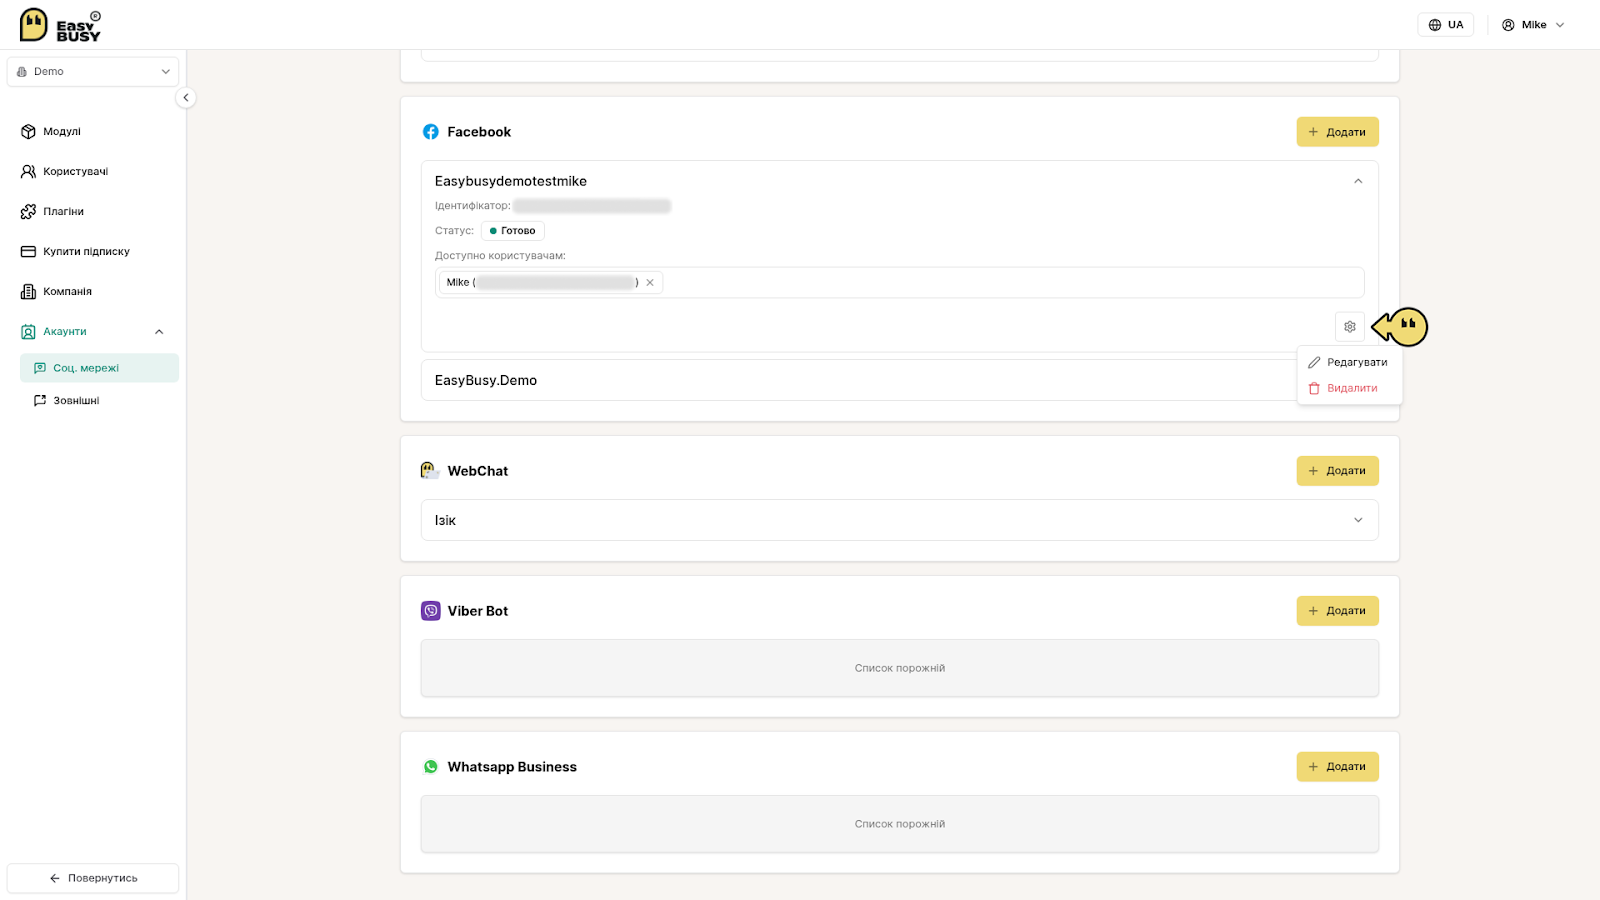Add a new Viber Bot account
1600x900 pixels.
1337,611
